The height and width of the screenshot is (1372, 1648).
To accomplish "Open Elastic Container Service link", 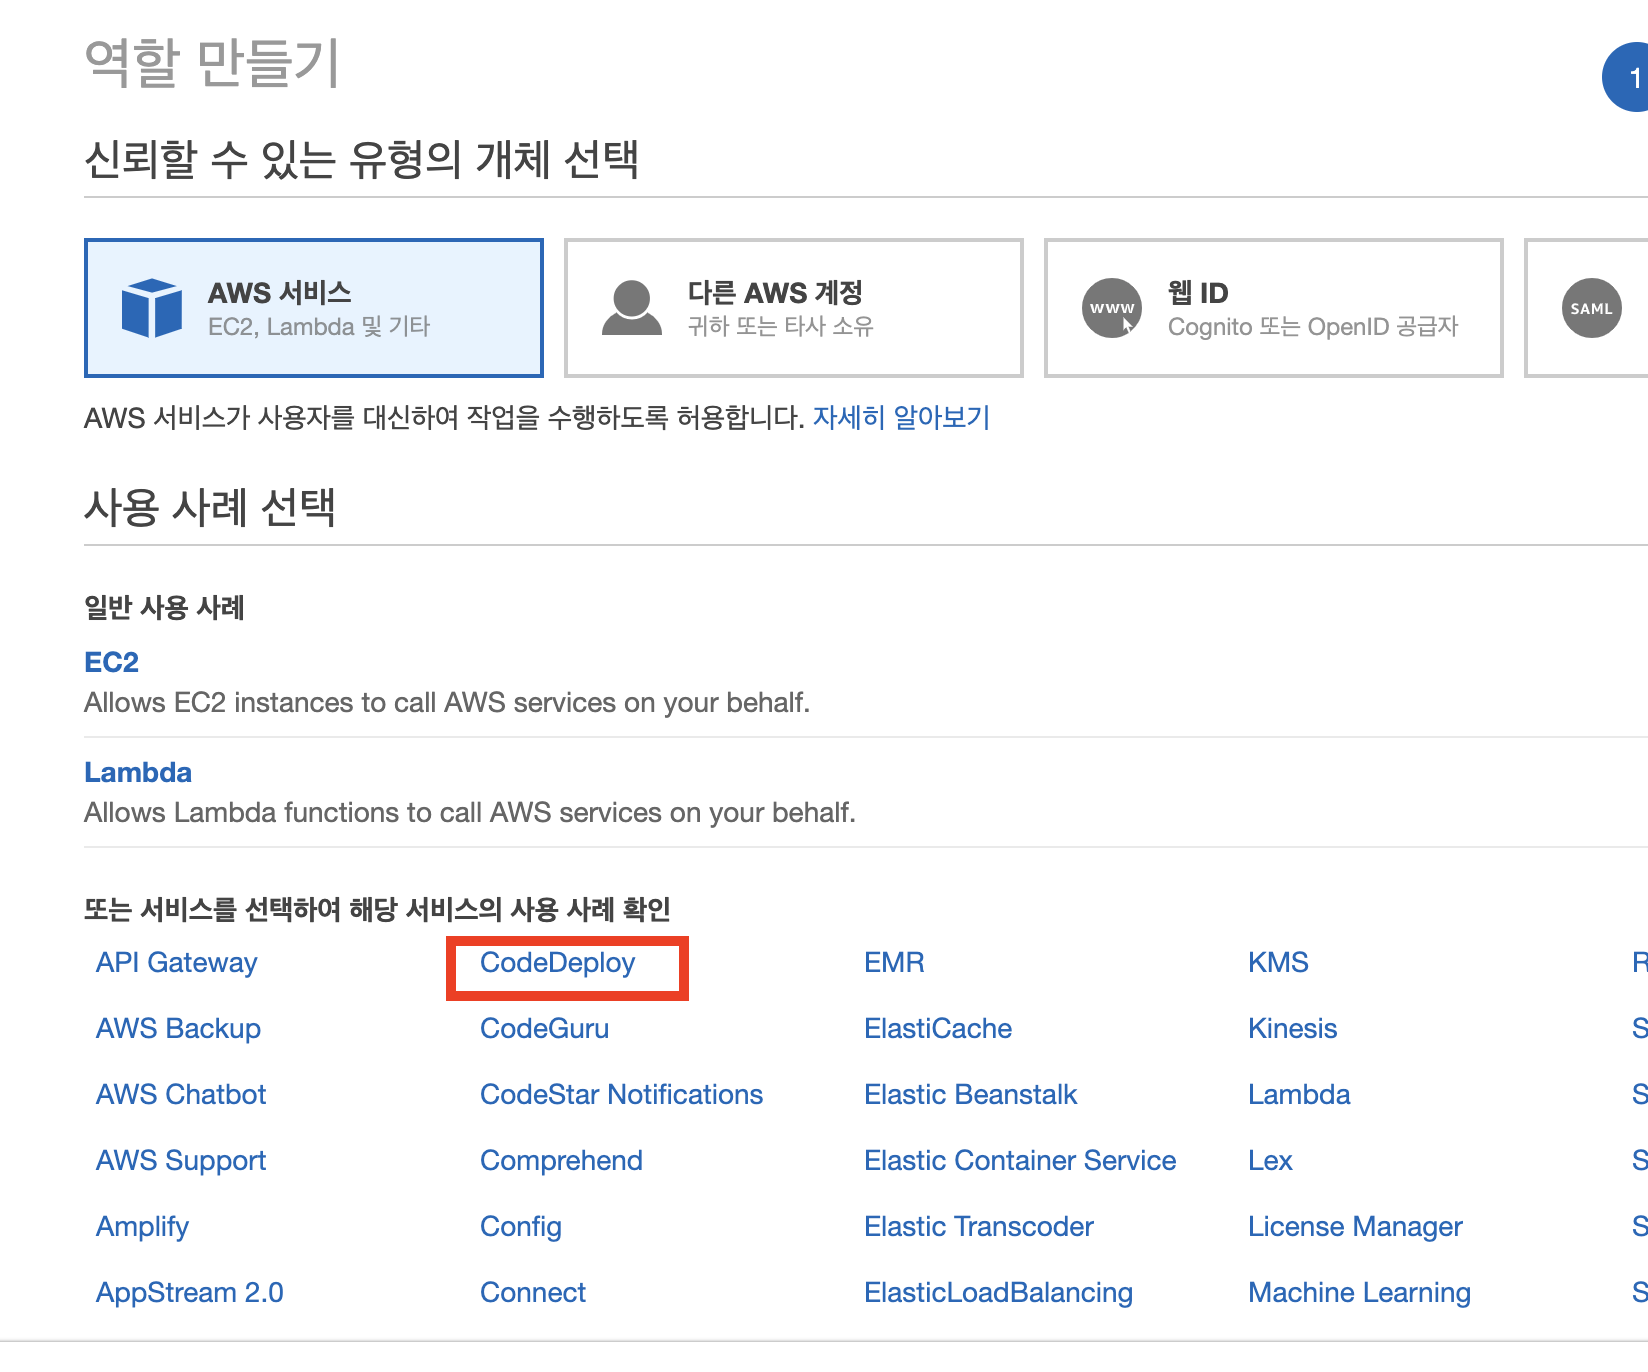I will (1020, 1160).
